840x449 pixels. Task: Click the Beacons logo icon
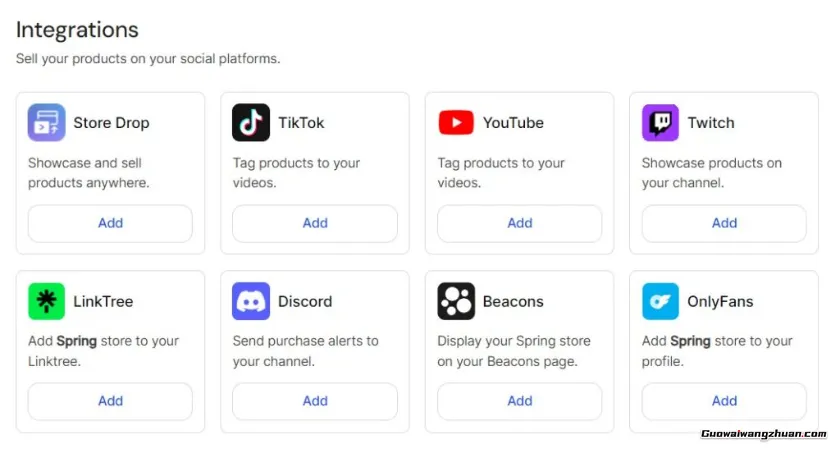tap(456, 301)
